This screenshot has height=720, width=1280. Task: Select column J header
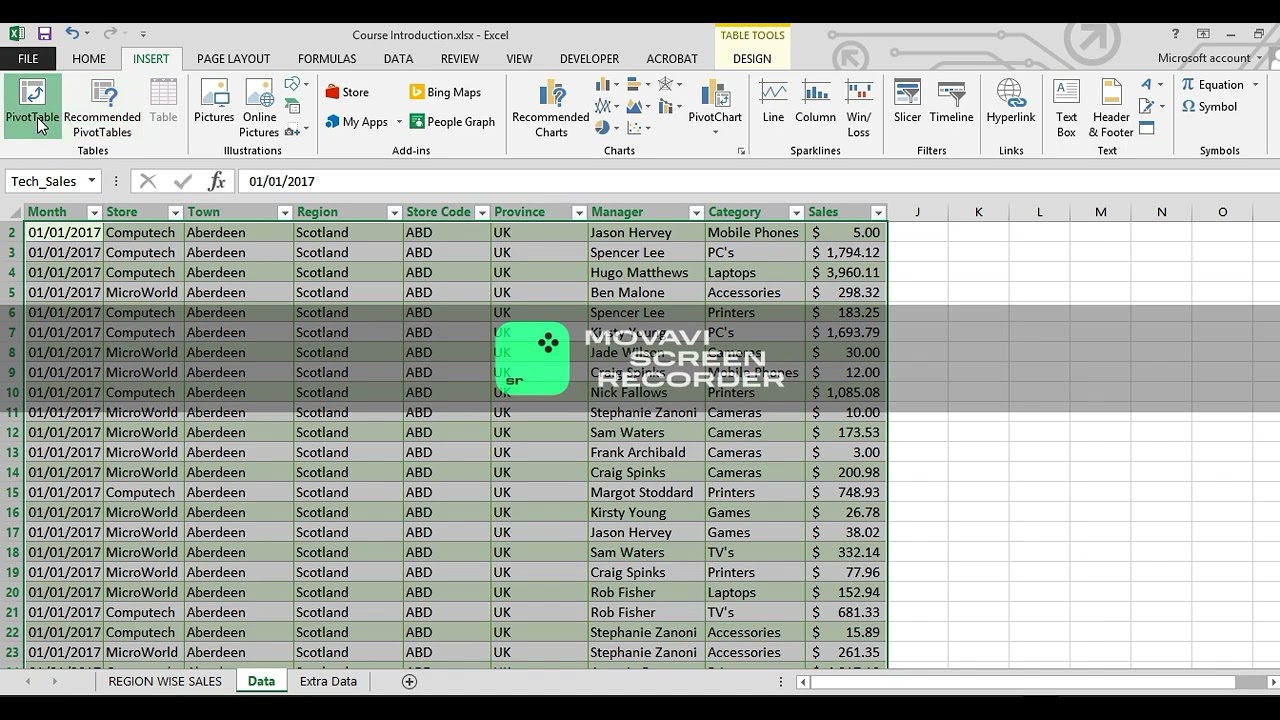pyautogui.click(x=917, y=212)
